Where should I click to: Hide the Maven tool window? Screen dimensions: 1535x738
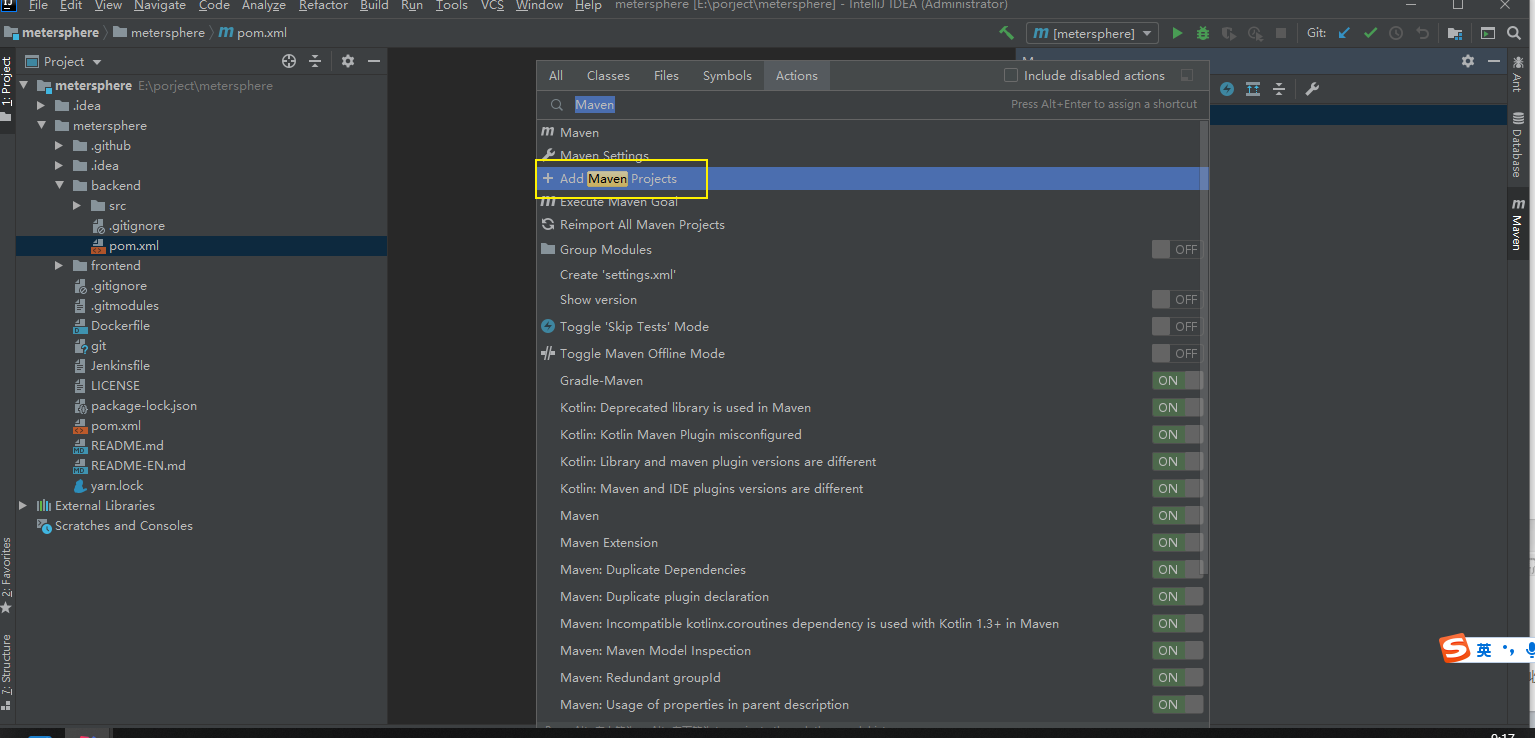[x=1493, y=61]
